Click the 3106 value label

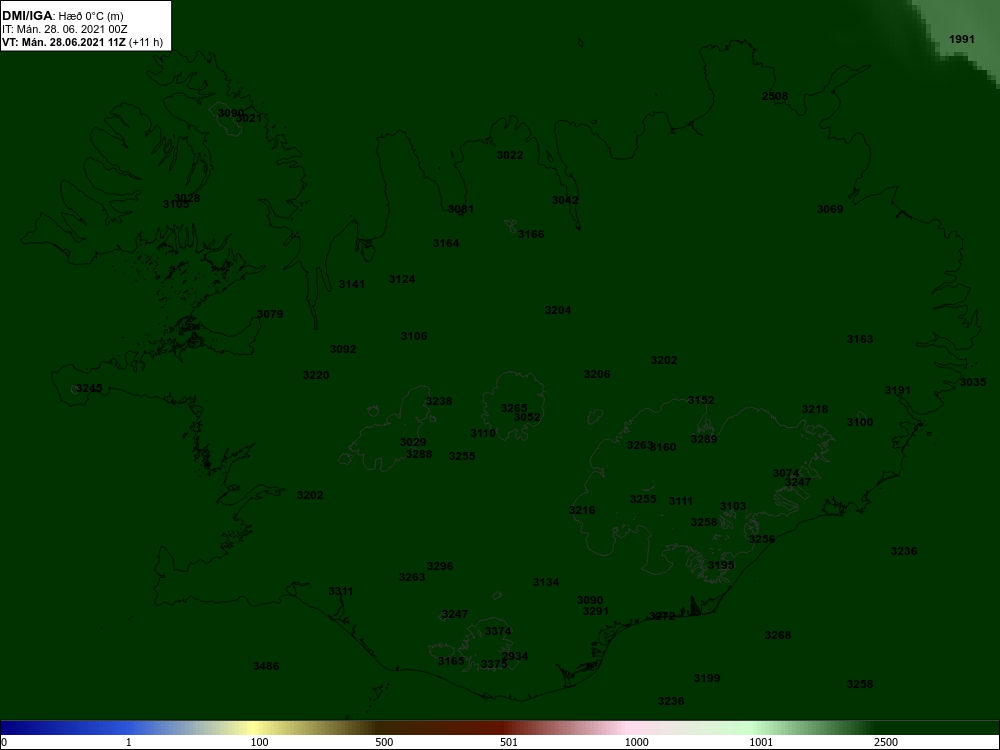pos(413,336)
